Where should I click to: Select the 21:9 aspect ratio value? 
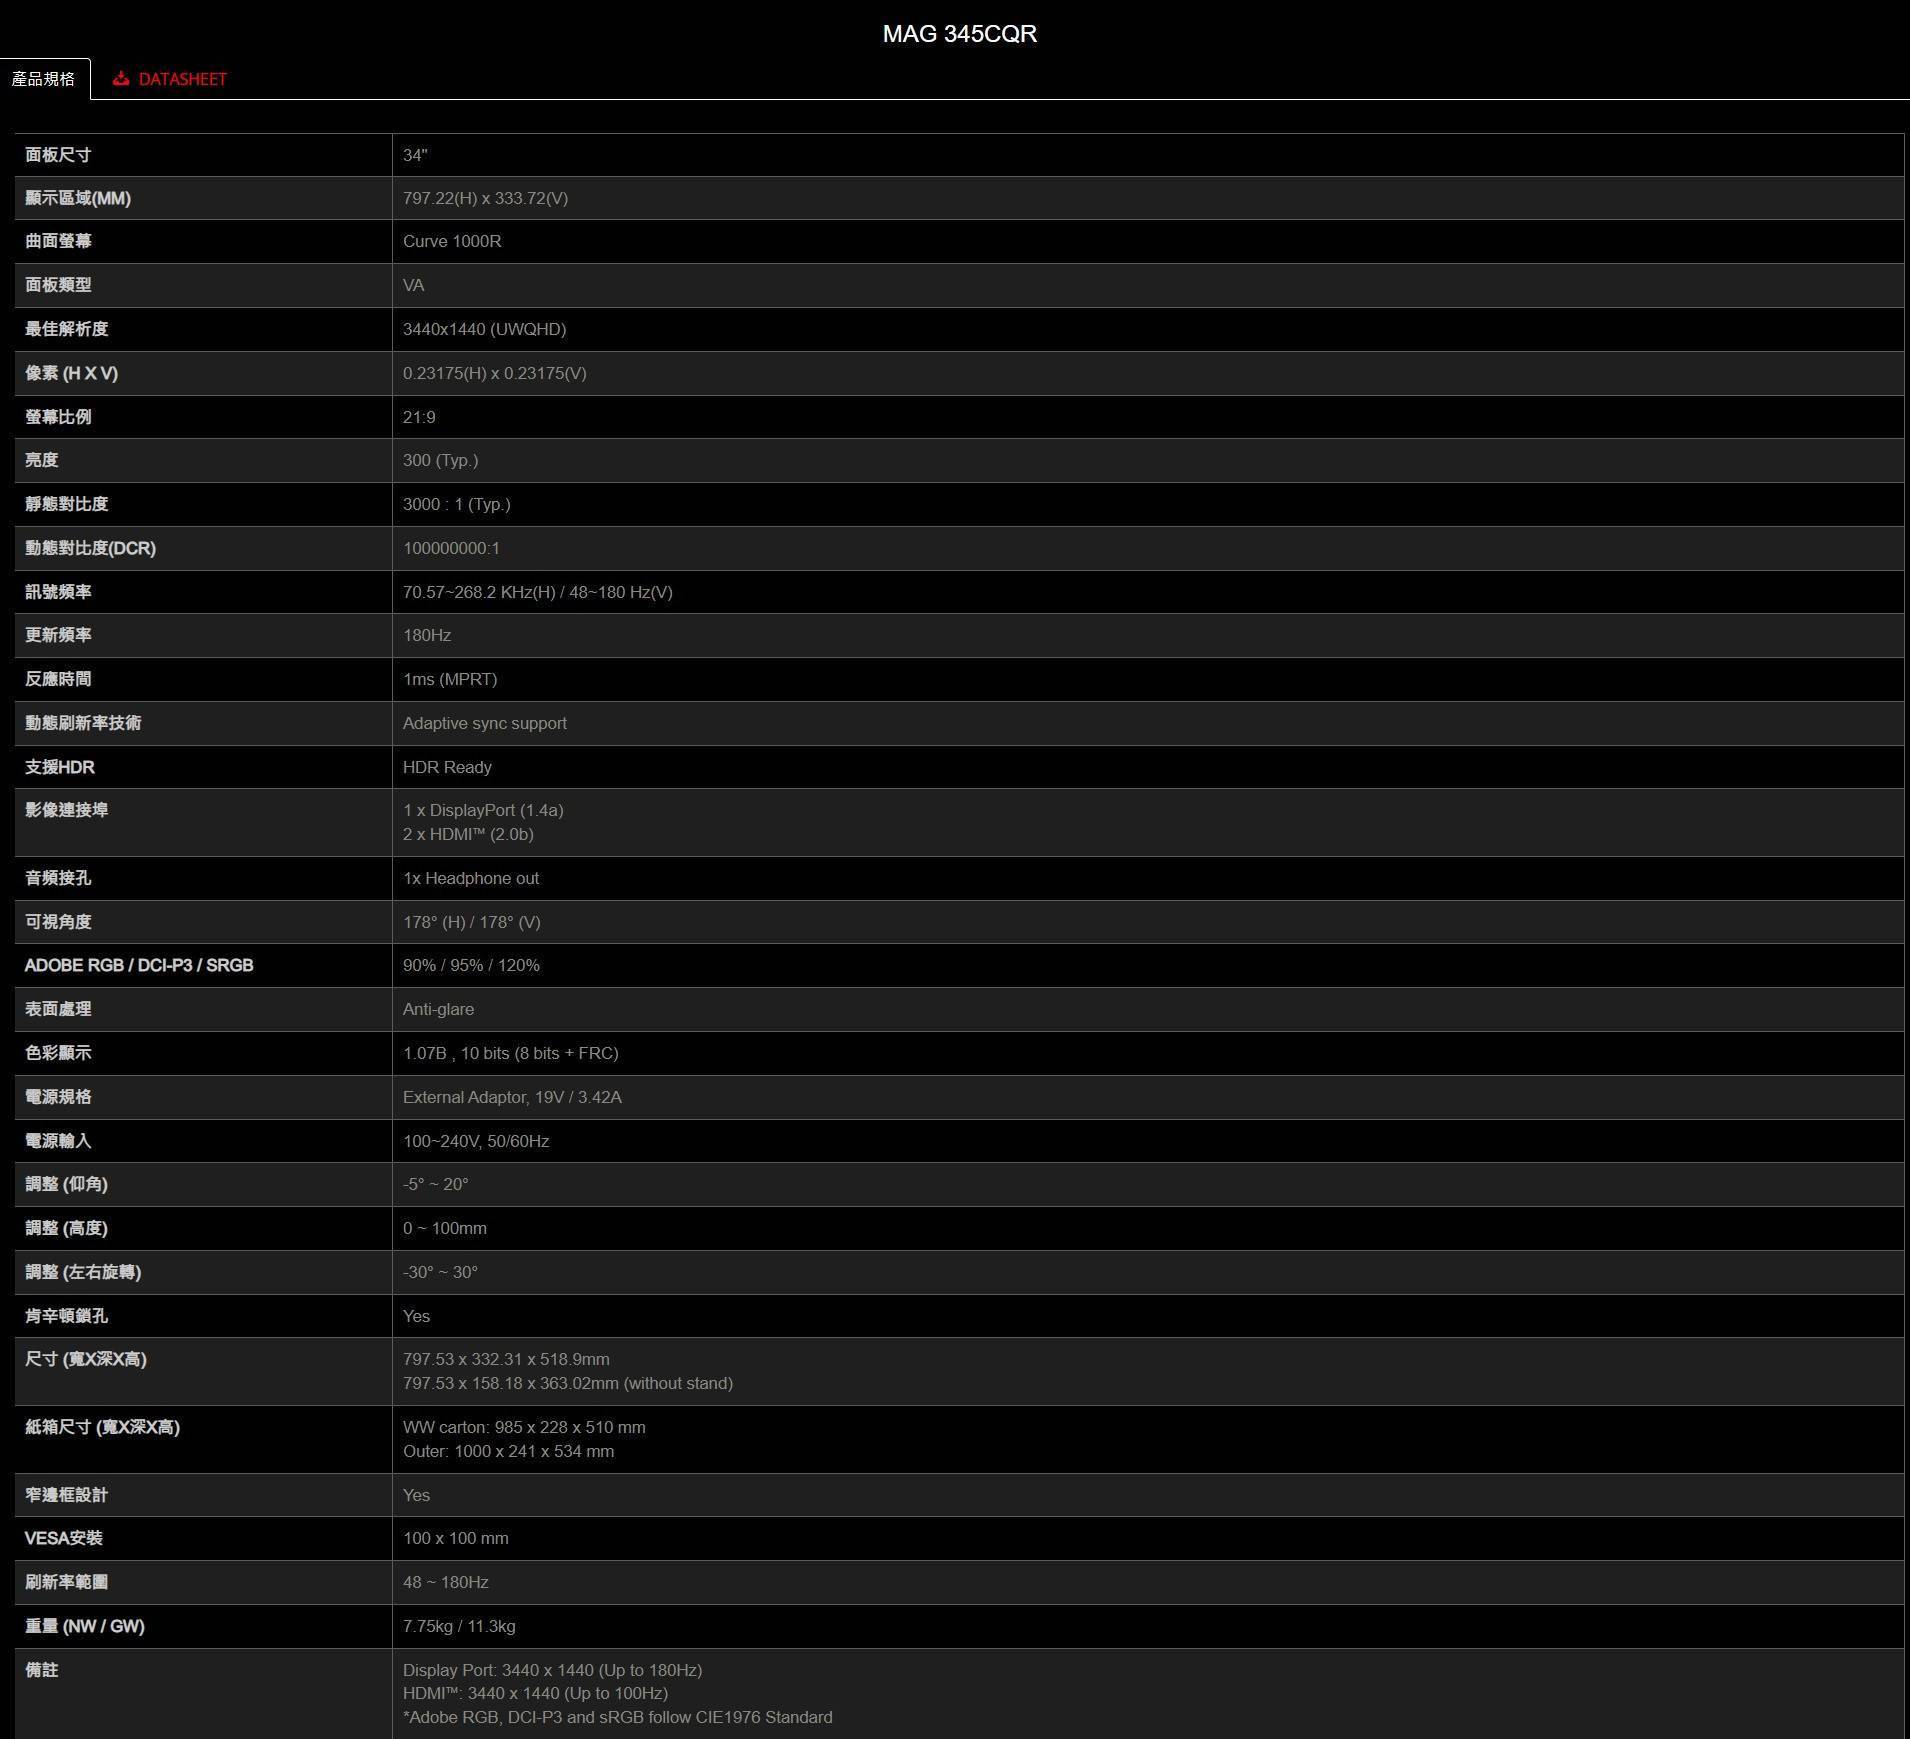(x=419, y=417)
